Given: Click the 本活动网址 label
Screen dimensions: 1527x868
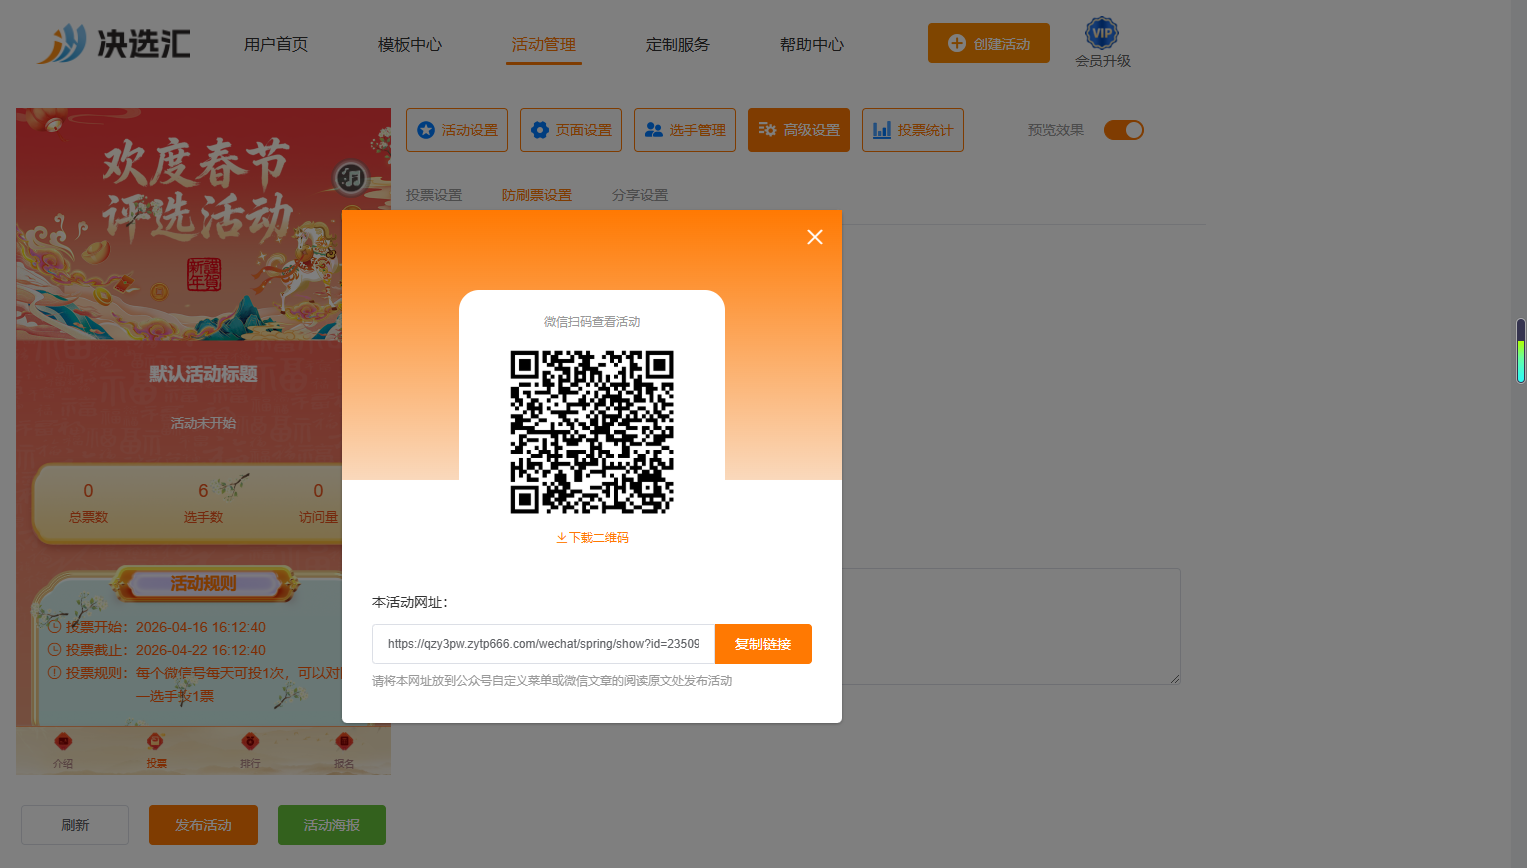Looking at the screenshot, I should pyautogui.click(x=410, y=602).
